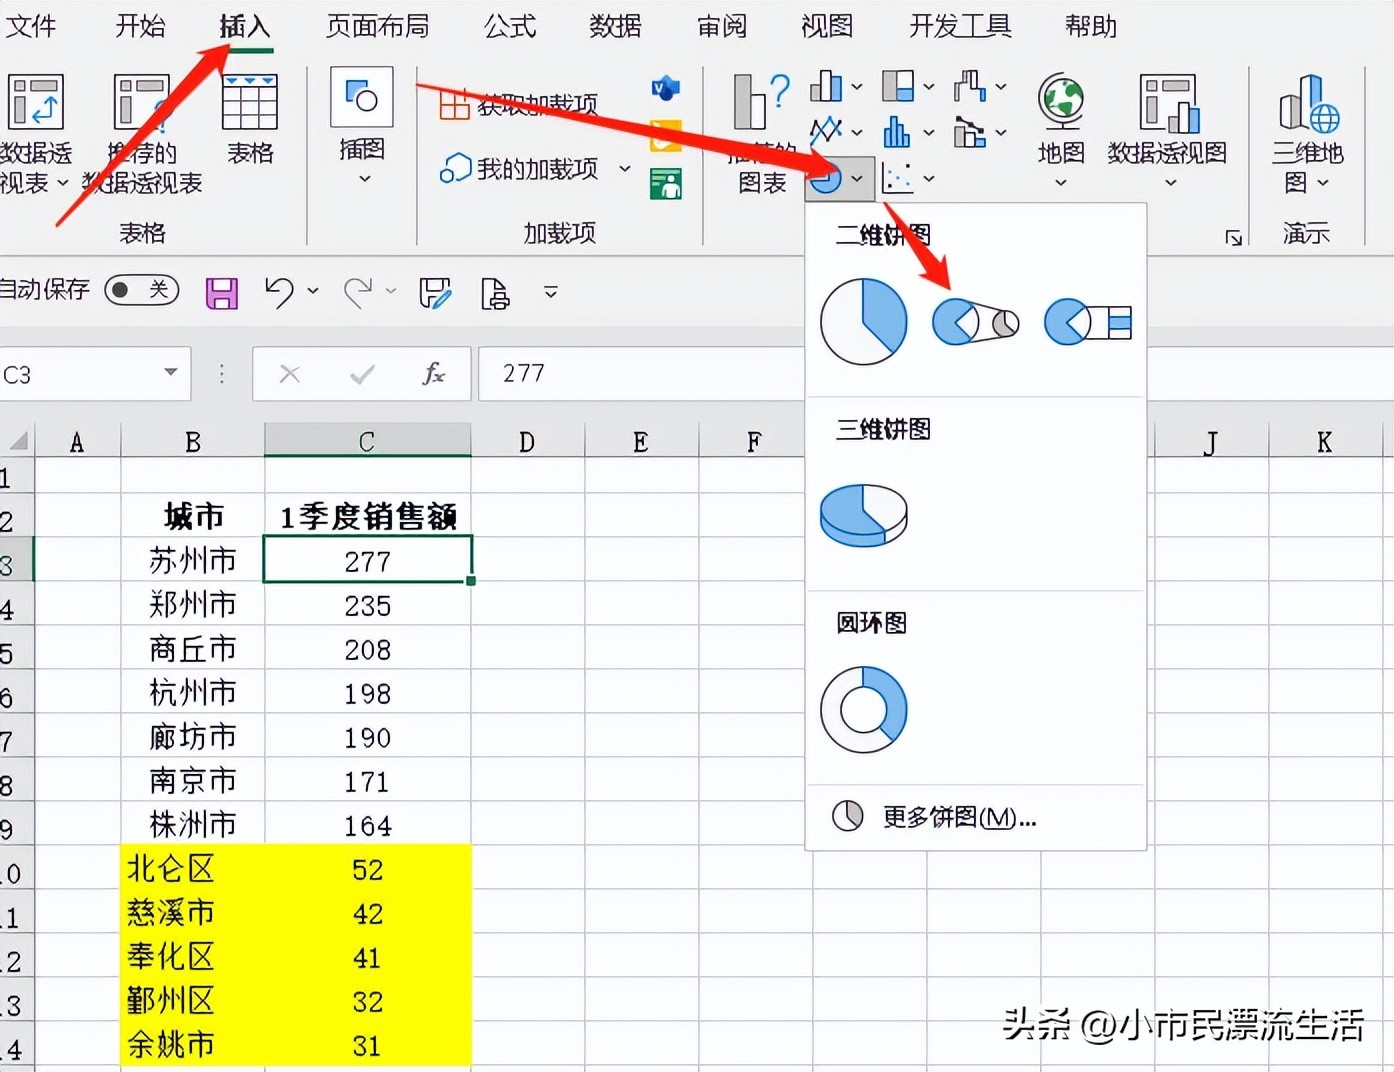Click the Save As icon with pencil
This screenshot has height=1072, width=1394.
(x=435, y=293)
